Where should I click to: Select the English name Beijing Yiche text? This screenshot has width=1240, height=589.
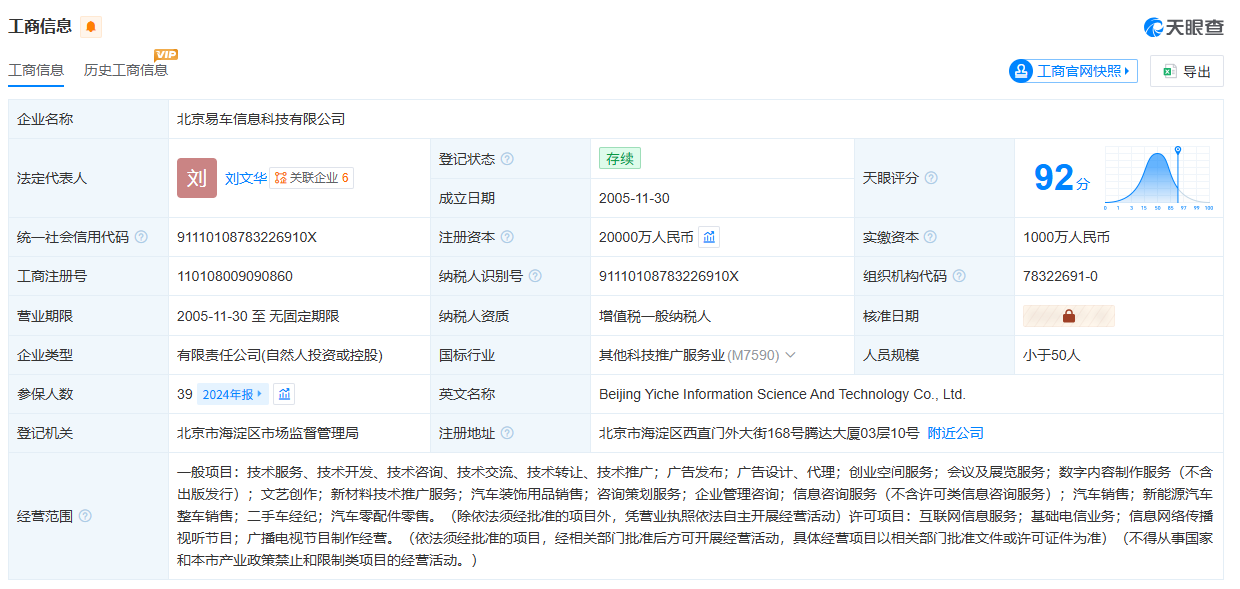(782, 394)
